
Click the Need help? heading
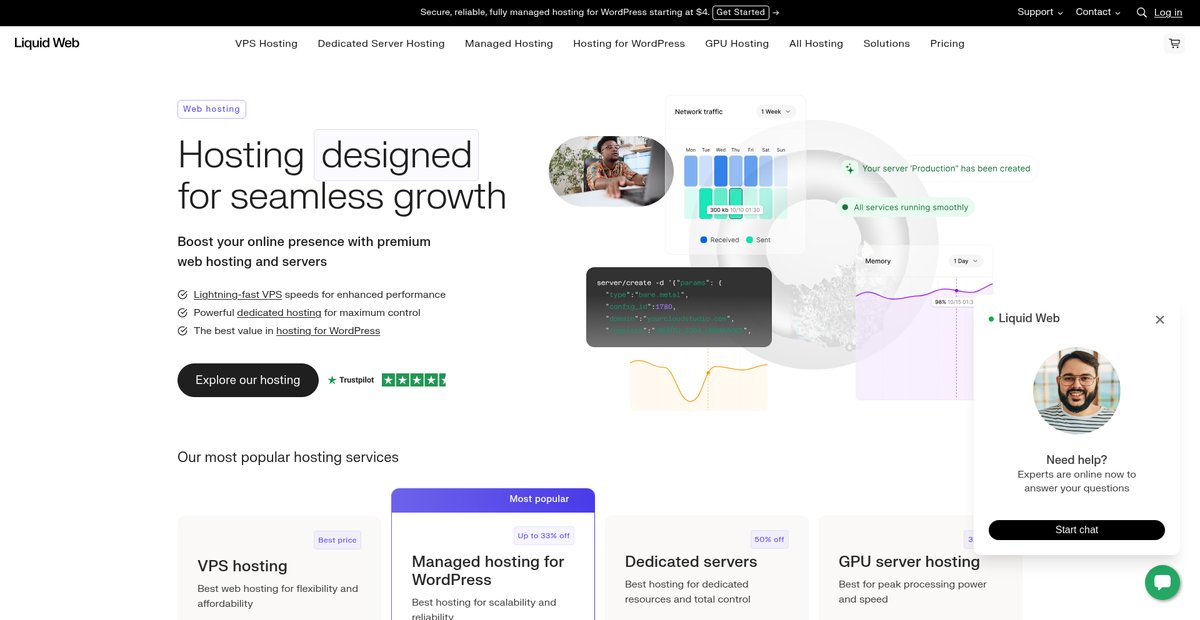(1076, 460)
